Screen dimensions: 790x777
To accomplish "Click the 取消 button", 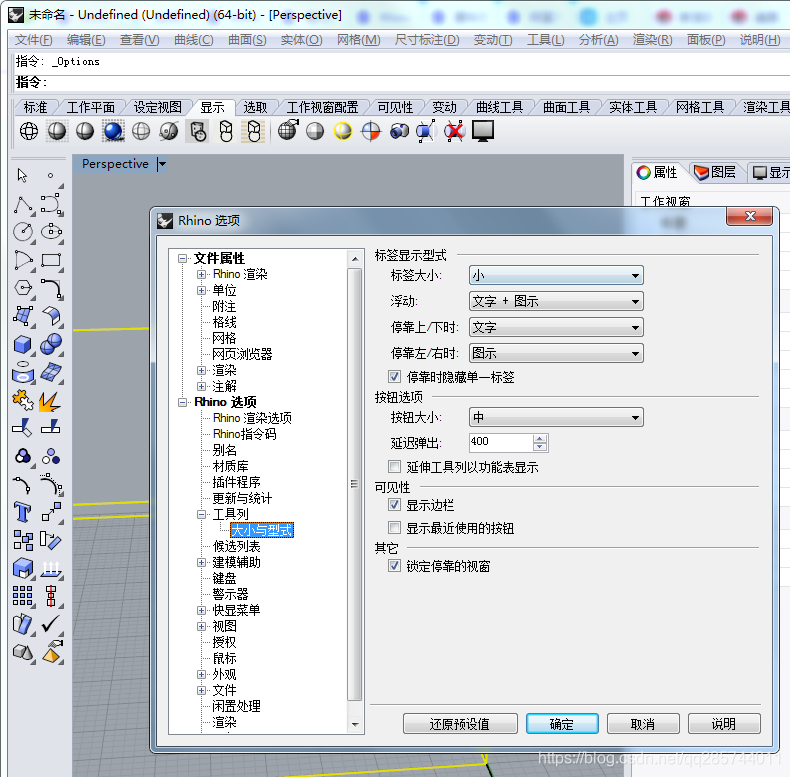I will pyautogui.click(x=643, y=724).
